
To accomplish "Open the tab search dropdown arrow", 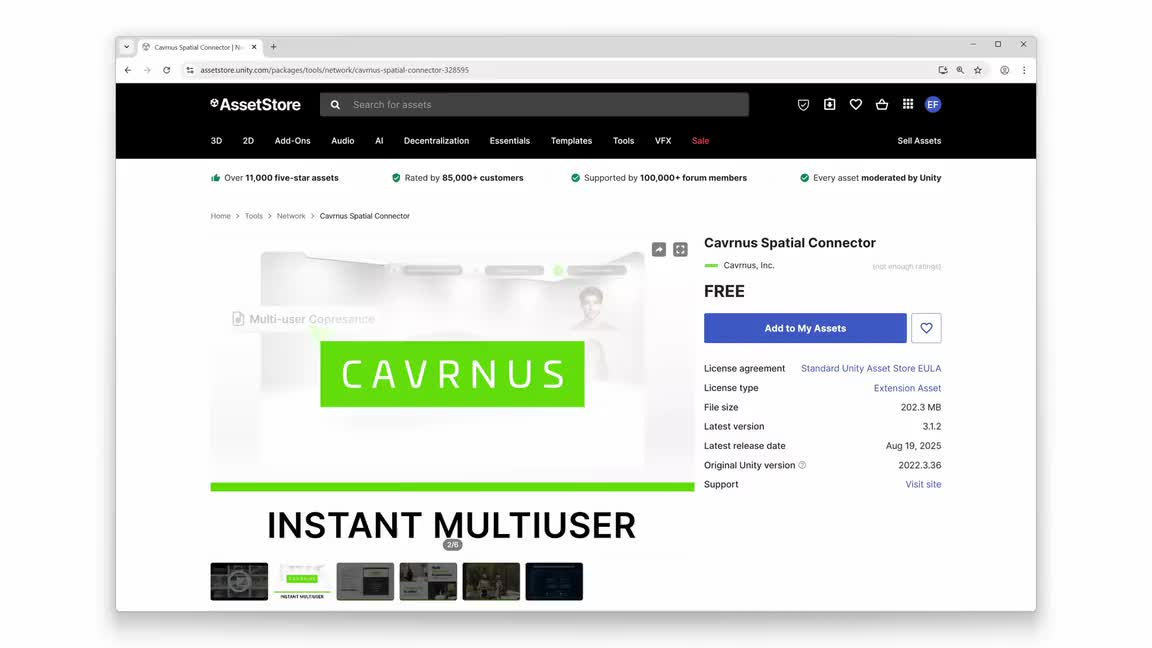I will tap(126, 46).
